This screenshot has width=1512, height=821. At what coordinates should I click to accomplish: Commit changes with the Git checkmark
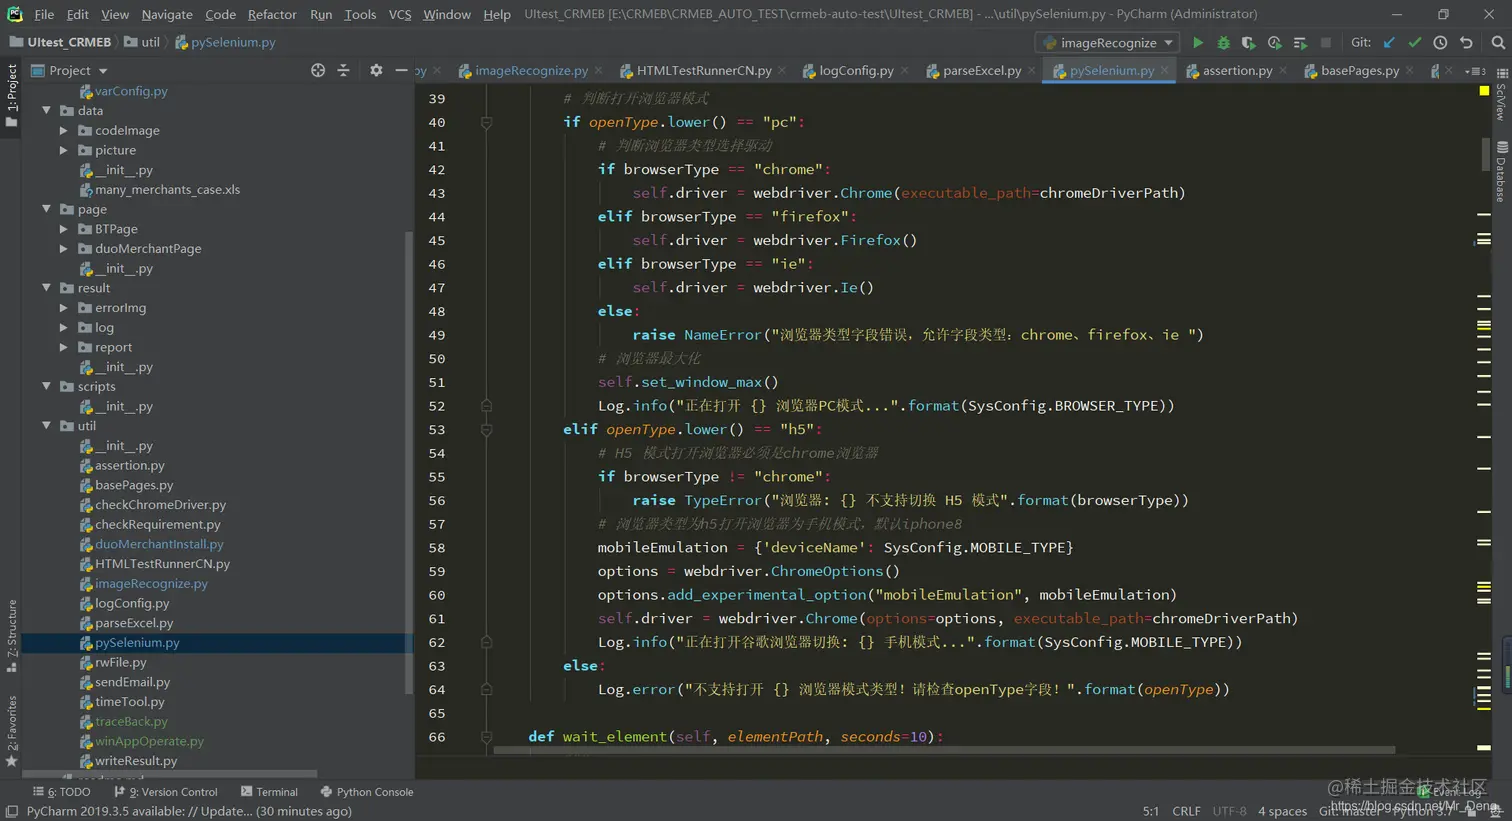pos(1414,43)
